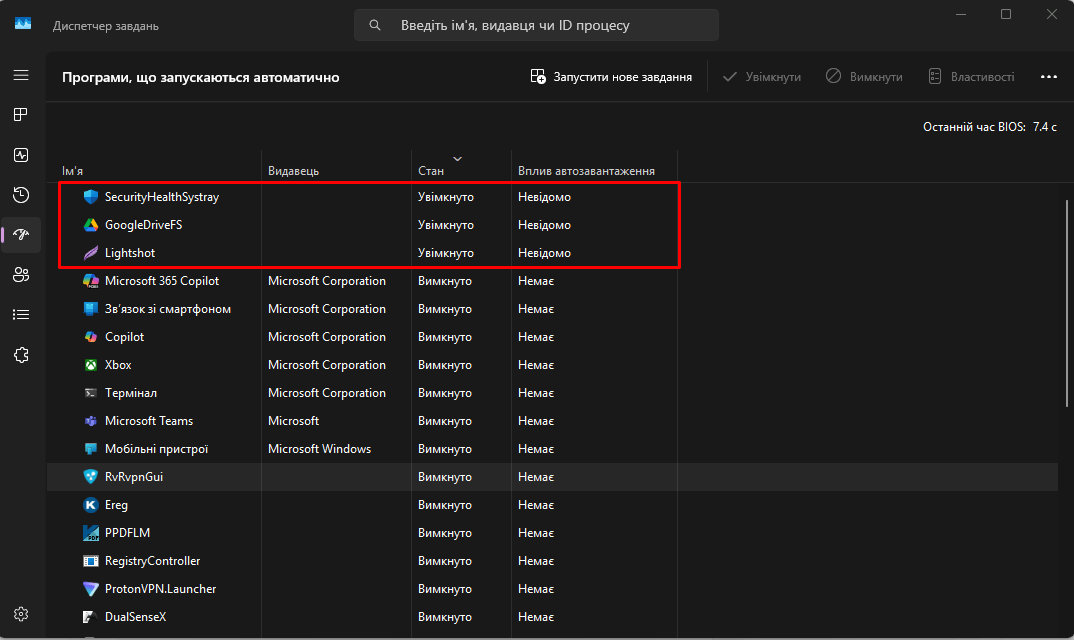Click the Microsoft 365 Copilot icon
Image resolution: width=1074 pixels, height=640 pixels.
(90, 281)
